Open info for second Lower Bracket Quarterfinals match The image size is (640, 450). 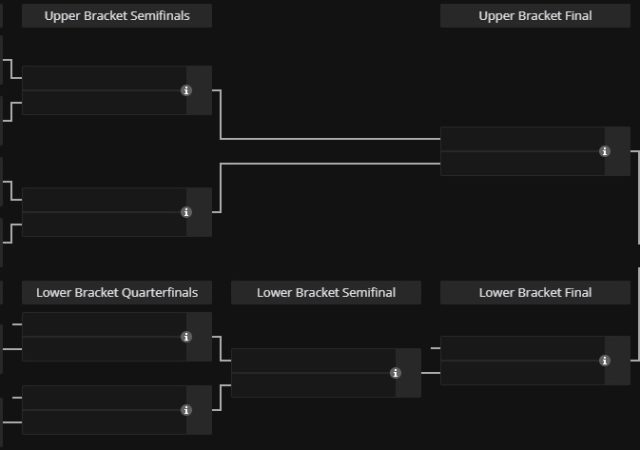click(186, 410)
